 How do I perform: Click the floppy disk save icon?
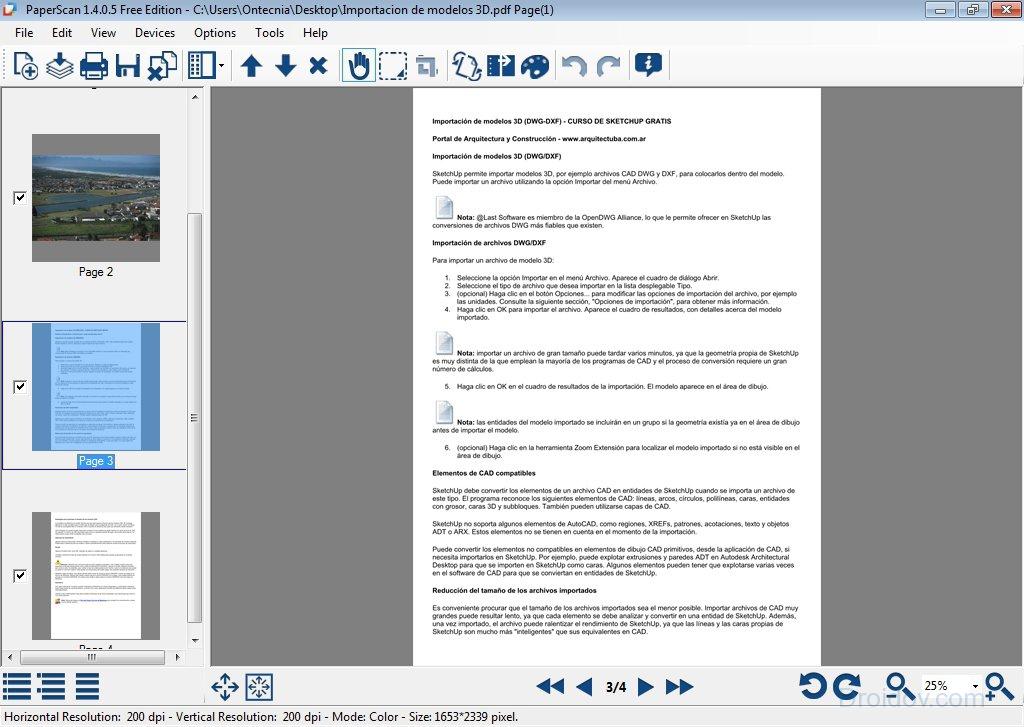[x=127, y=66]
